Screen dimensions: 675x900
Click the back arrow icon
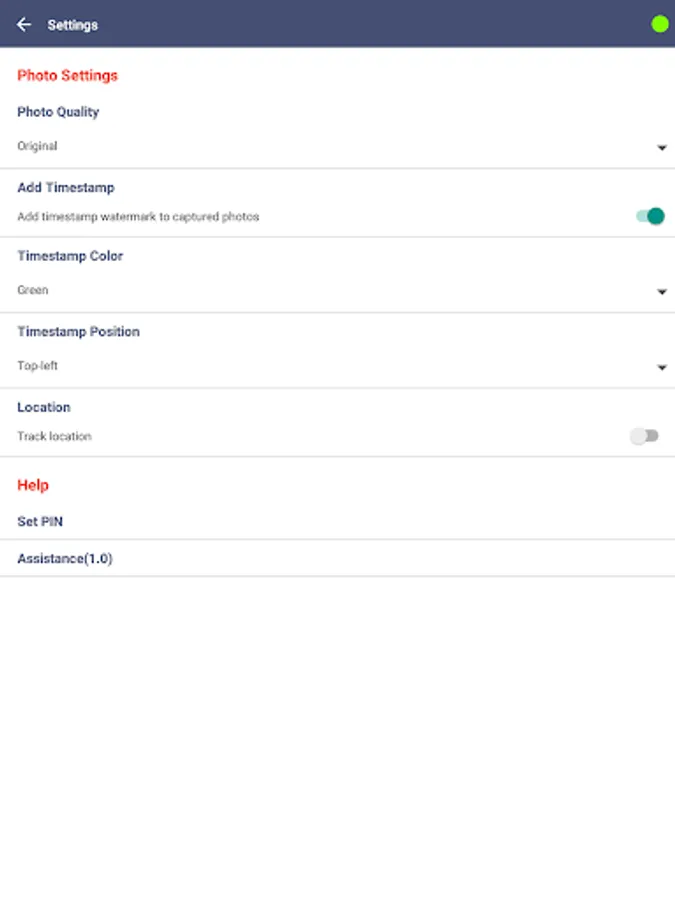24,25
